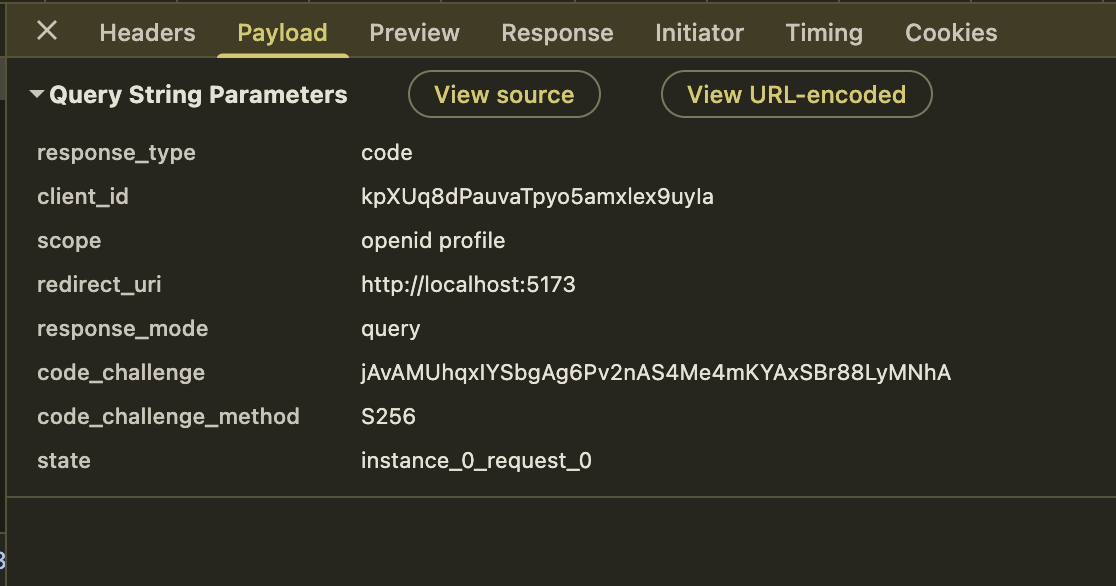Select the value 'openid profile'
Screen dimensions: 1116x586
[433, 241]
